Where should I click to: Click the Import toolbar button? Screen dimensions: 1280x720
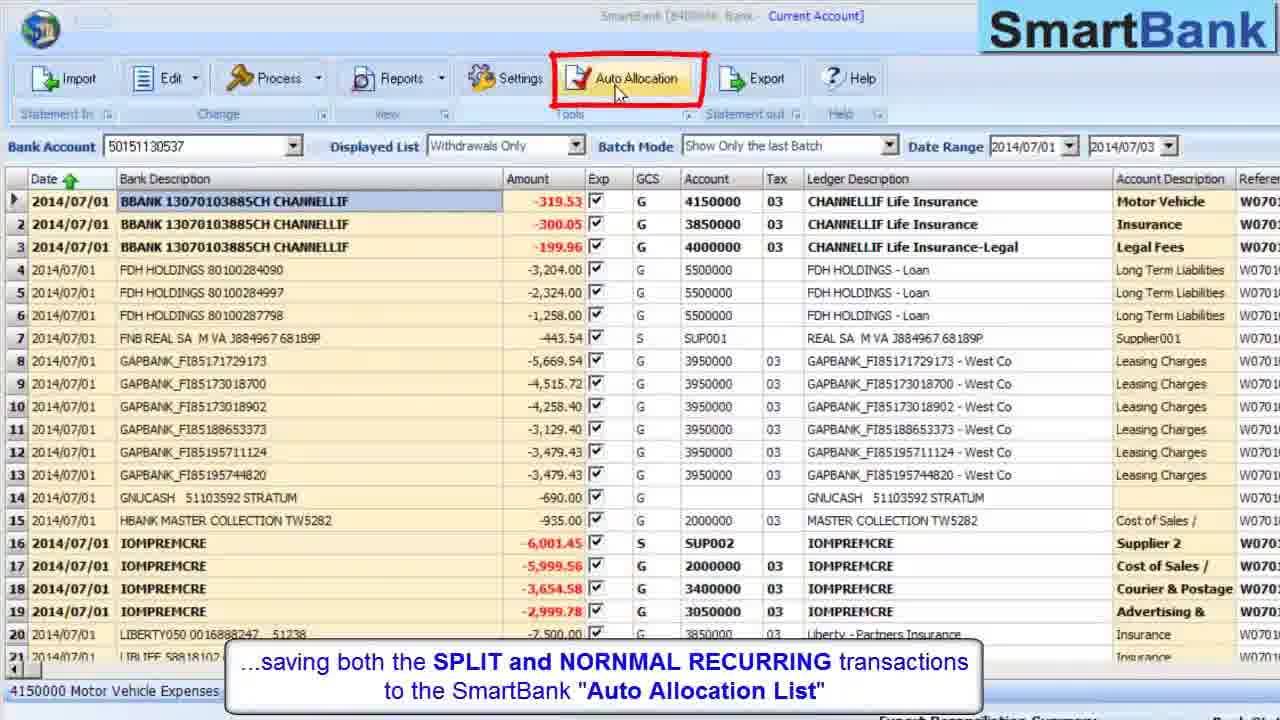point(64,78)
